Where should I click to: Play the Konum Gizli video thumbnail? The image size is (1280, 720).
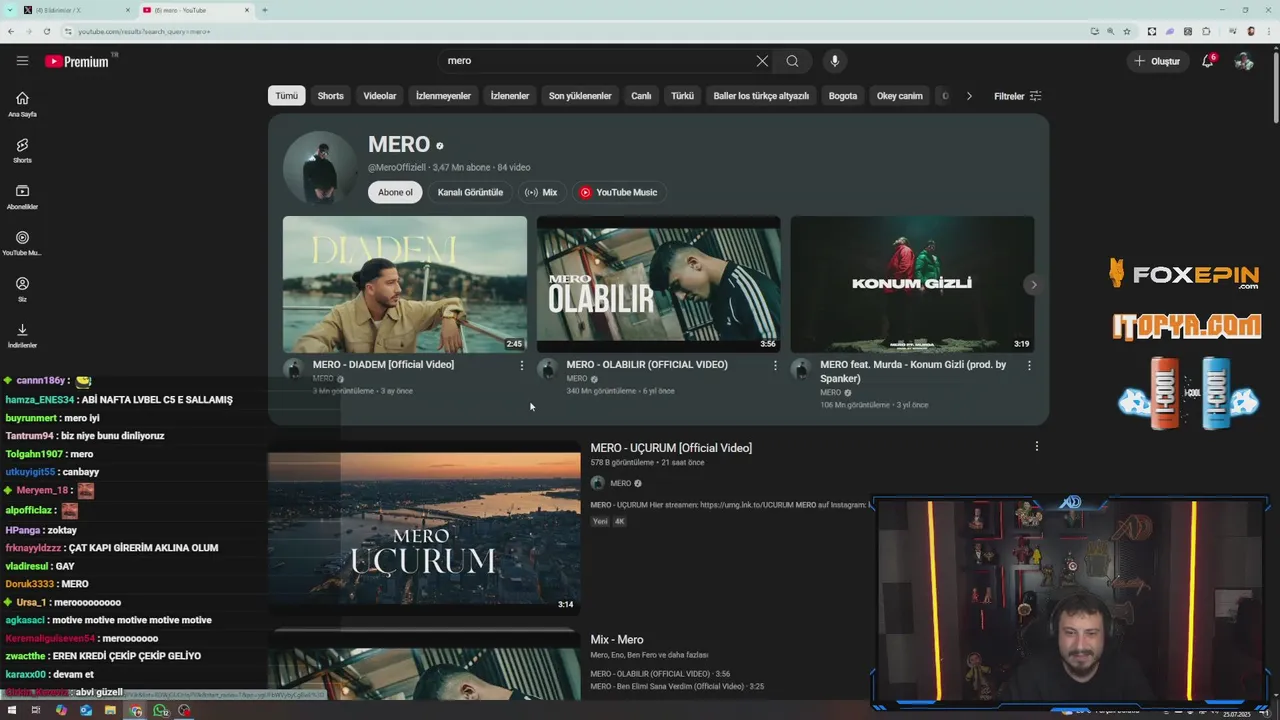[913, 284]
